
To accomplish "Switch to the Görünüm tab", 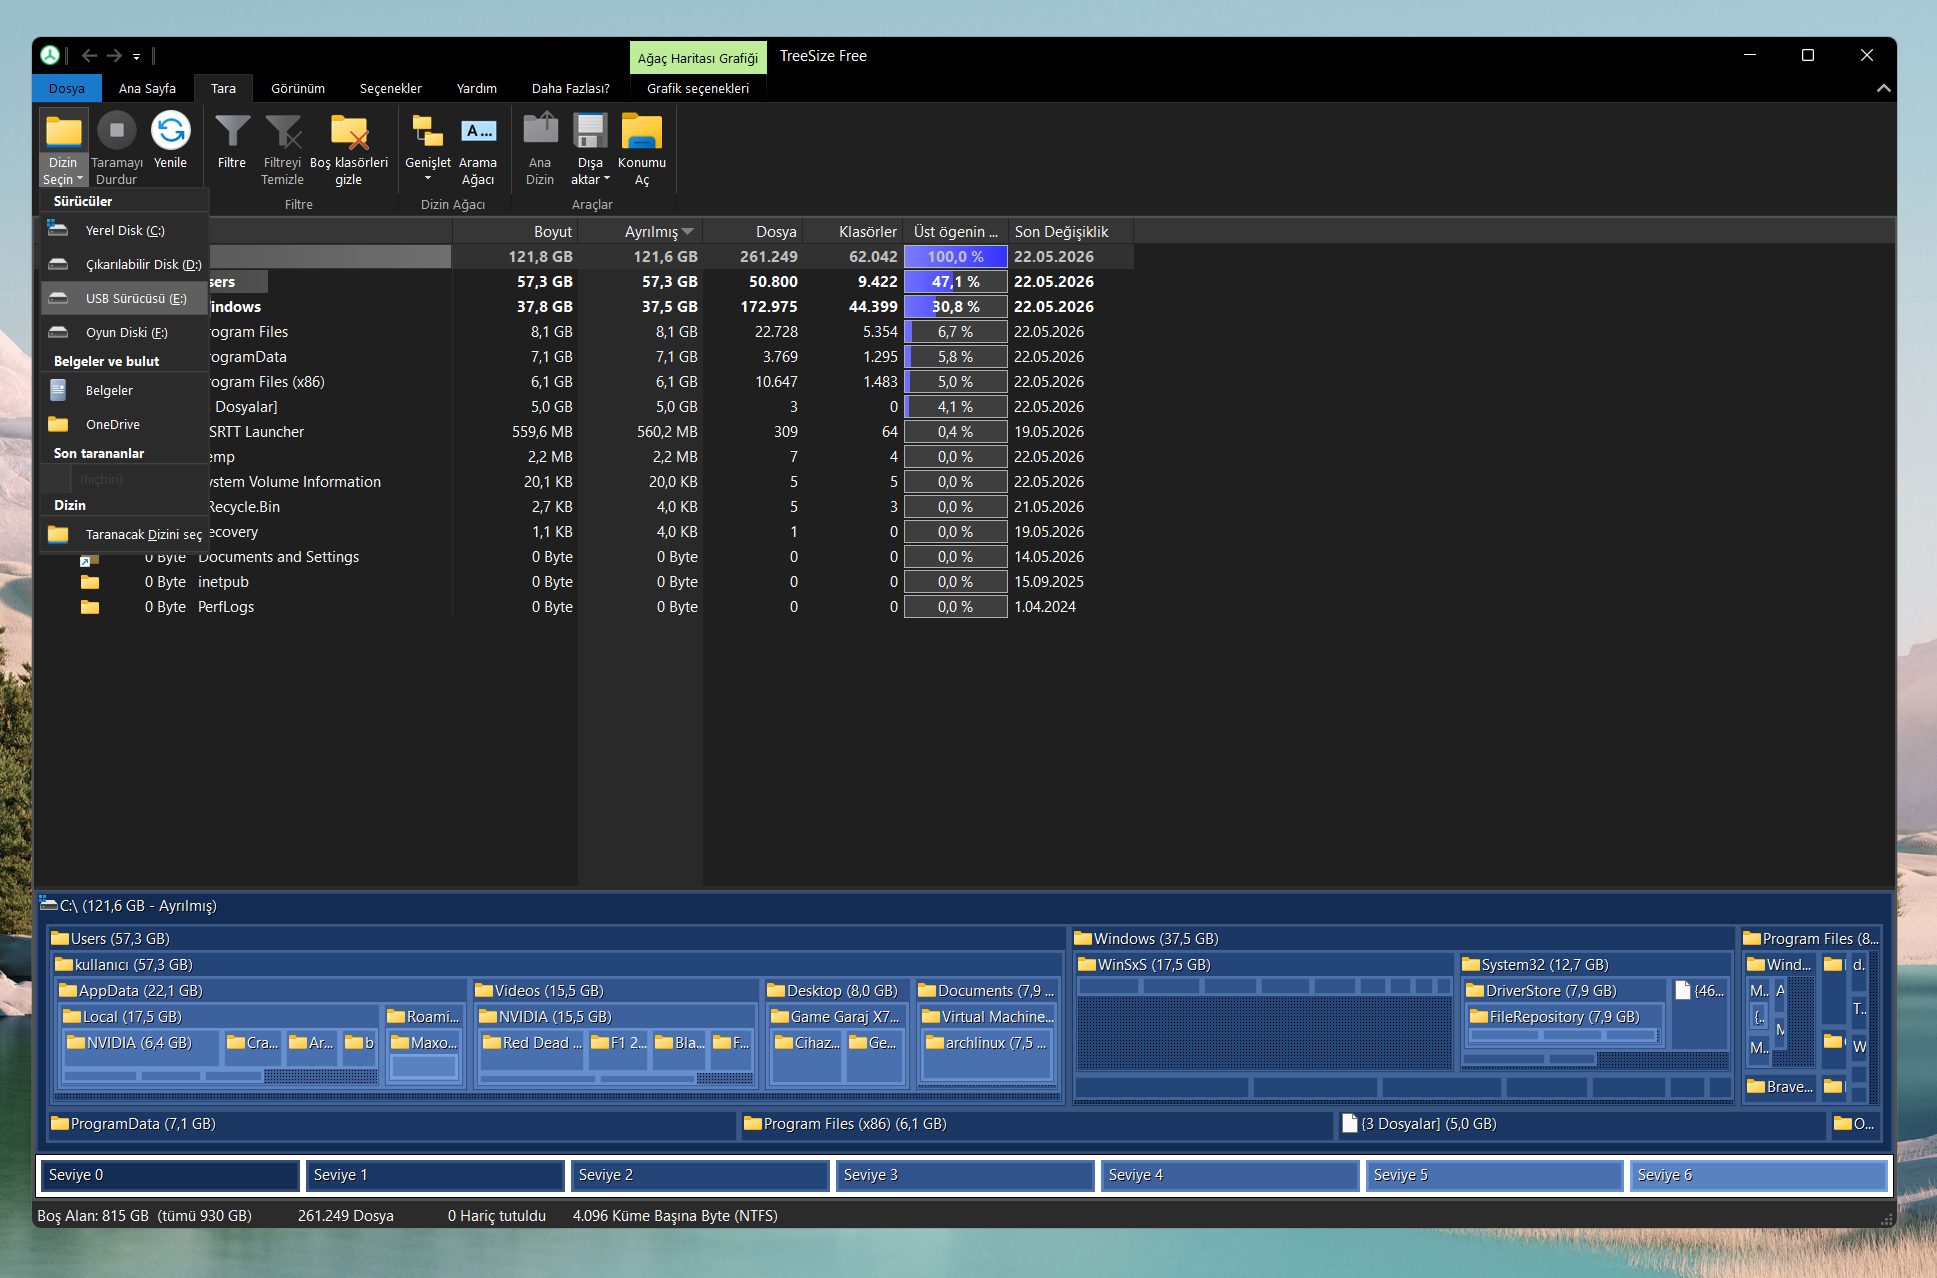I will [298, 88].
